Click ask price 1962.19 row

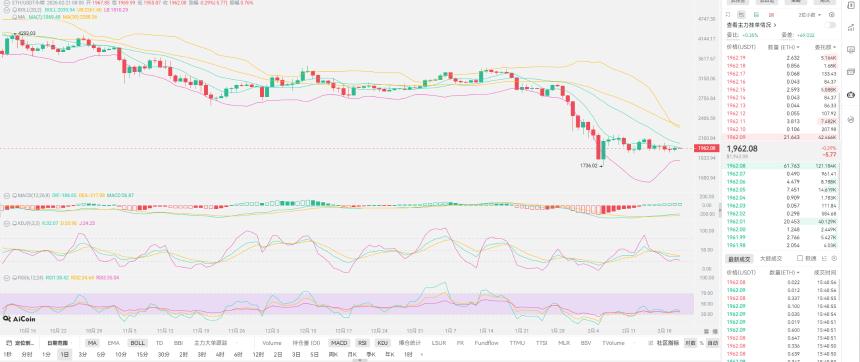coord(782,58)
